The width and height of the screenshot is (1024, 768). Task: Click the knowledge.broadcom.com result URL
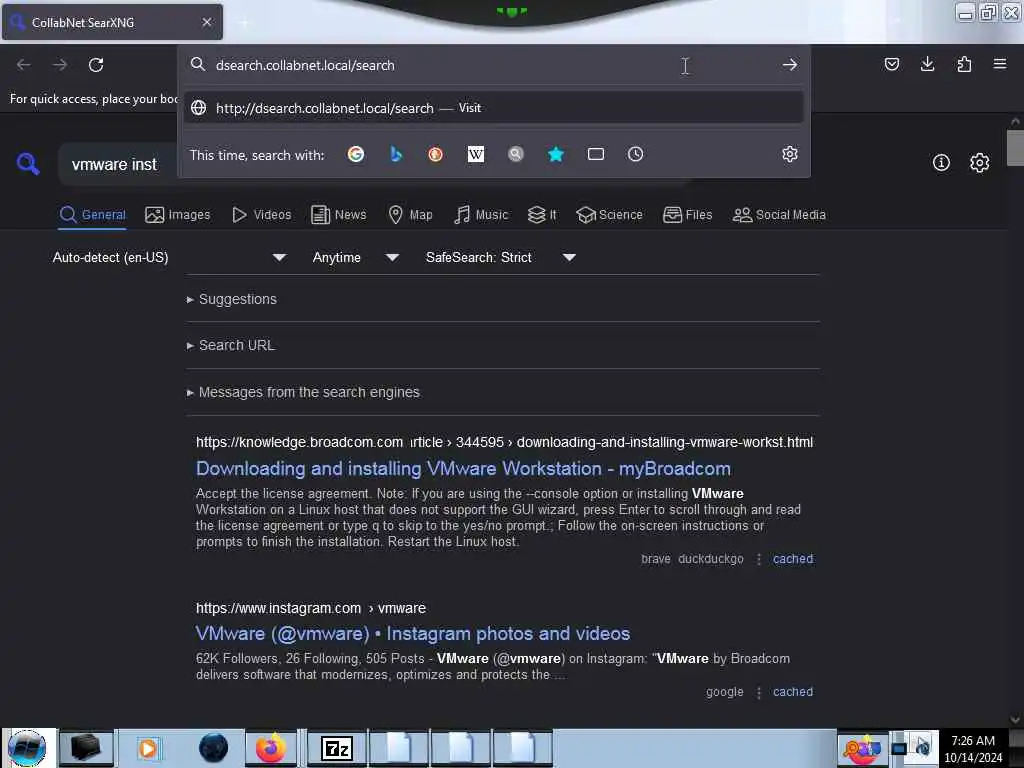click(504, 442)
